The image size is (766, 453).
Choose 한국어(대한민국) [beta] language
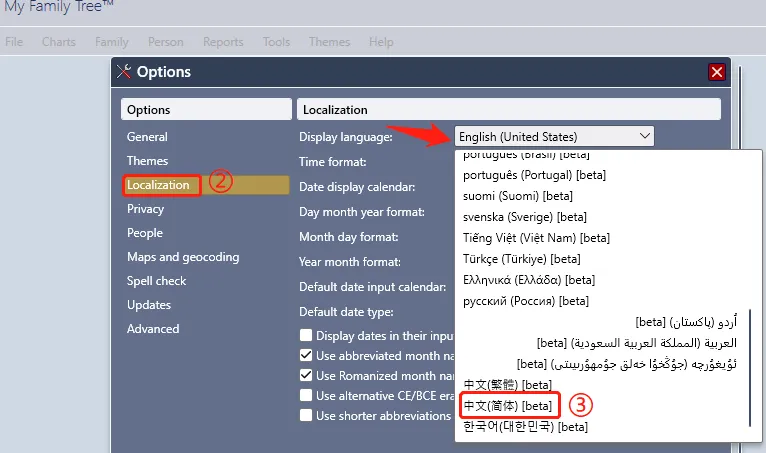(526, 427)
